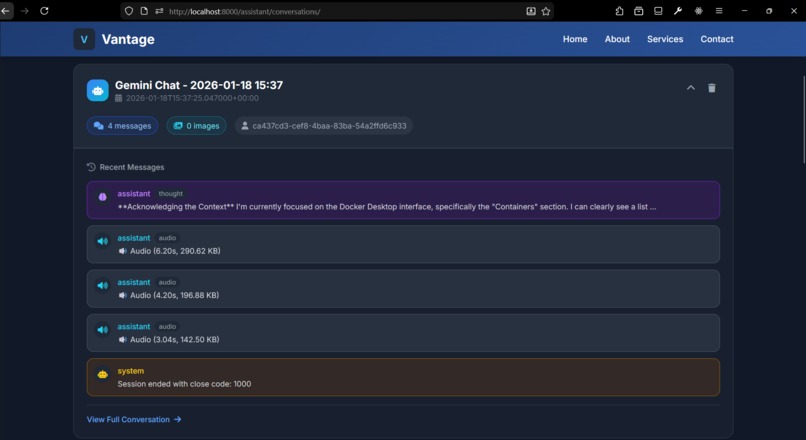Open the Services nav link

click(x=665, y=39)
